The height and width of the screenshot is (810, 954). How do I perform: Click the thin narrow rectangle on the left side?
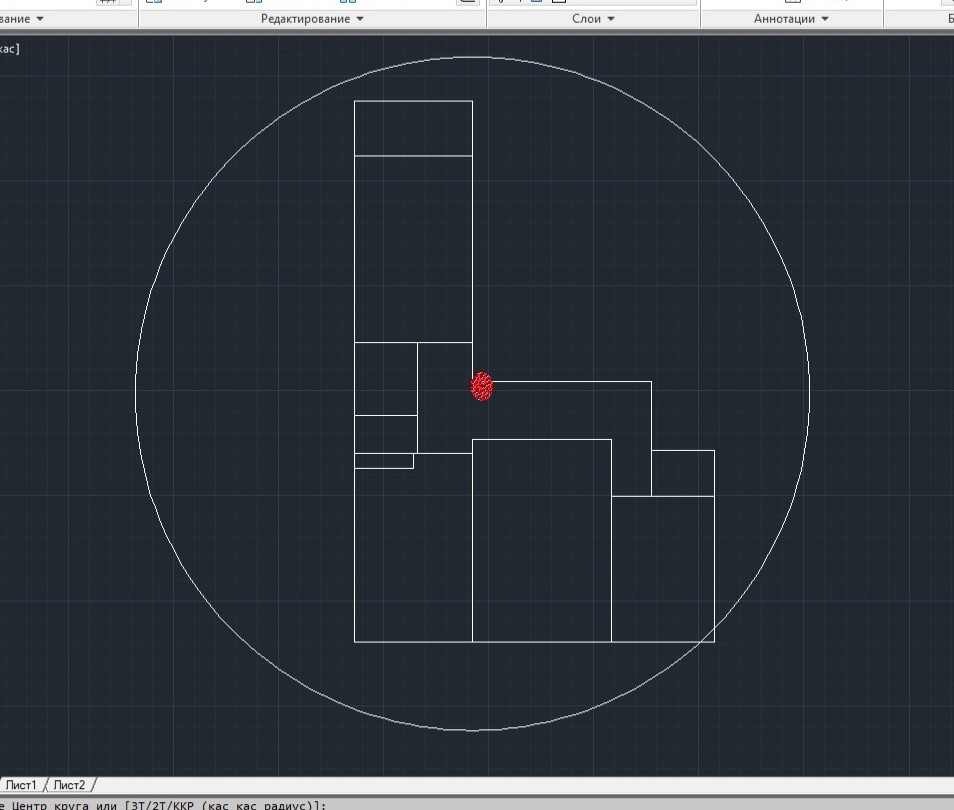tap(384, 461)
